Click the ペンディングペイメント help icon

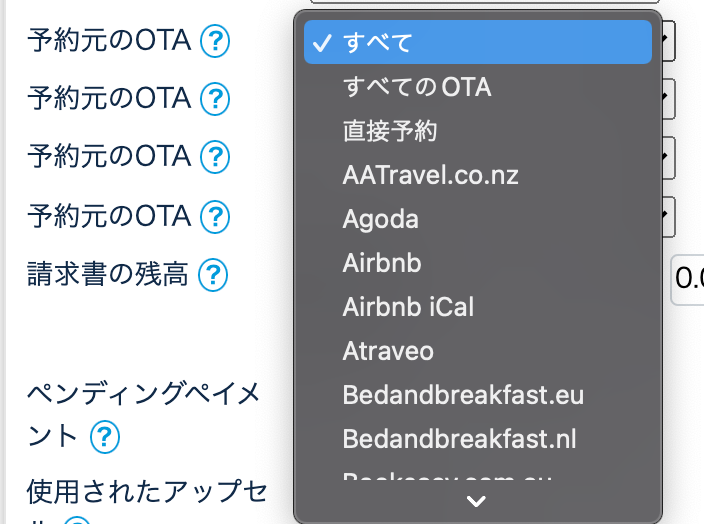coord(104,437)
